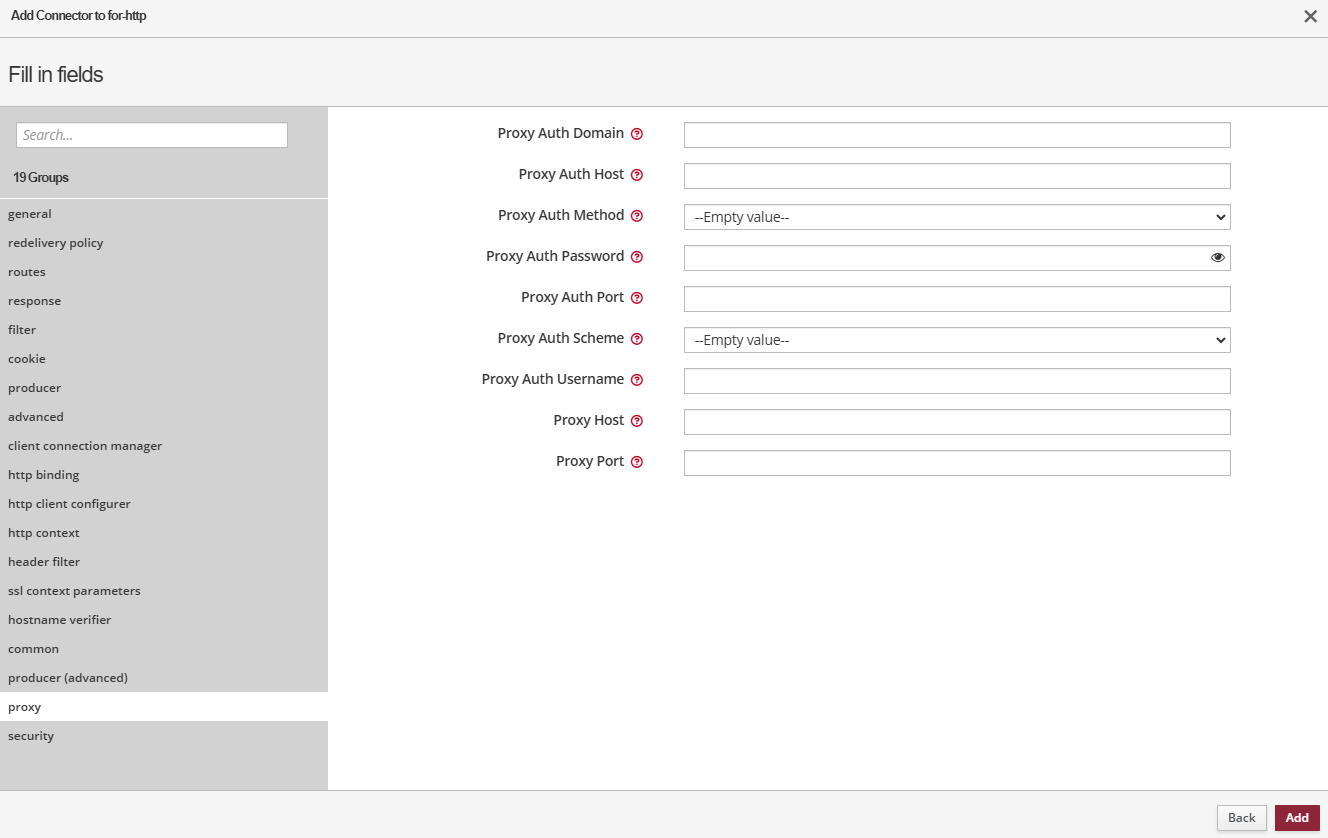Expand the Proxy Auth Scheme dropdown
Image resolution: width=1328 pixels, height=838 pixels.
pyautogui.click(x=956, y=340)
